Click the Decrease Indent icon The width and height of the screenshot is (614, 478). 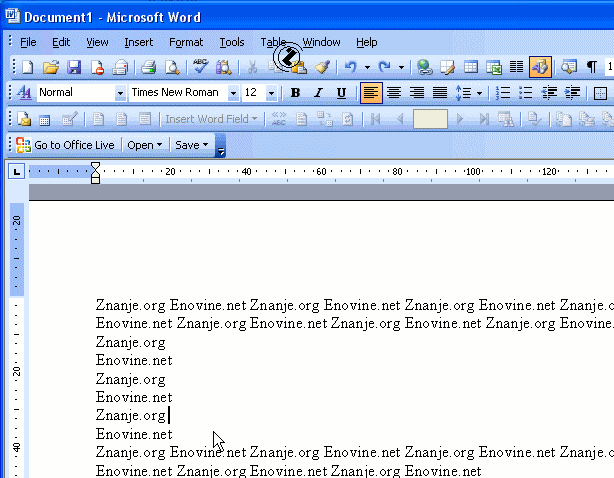(549, 93)
